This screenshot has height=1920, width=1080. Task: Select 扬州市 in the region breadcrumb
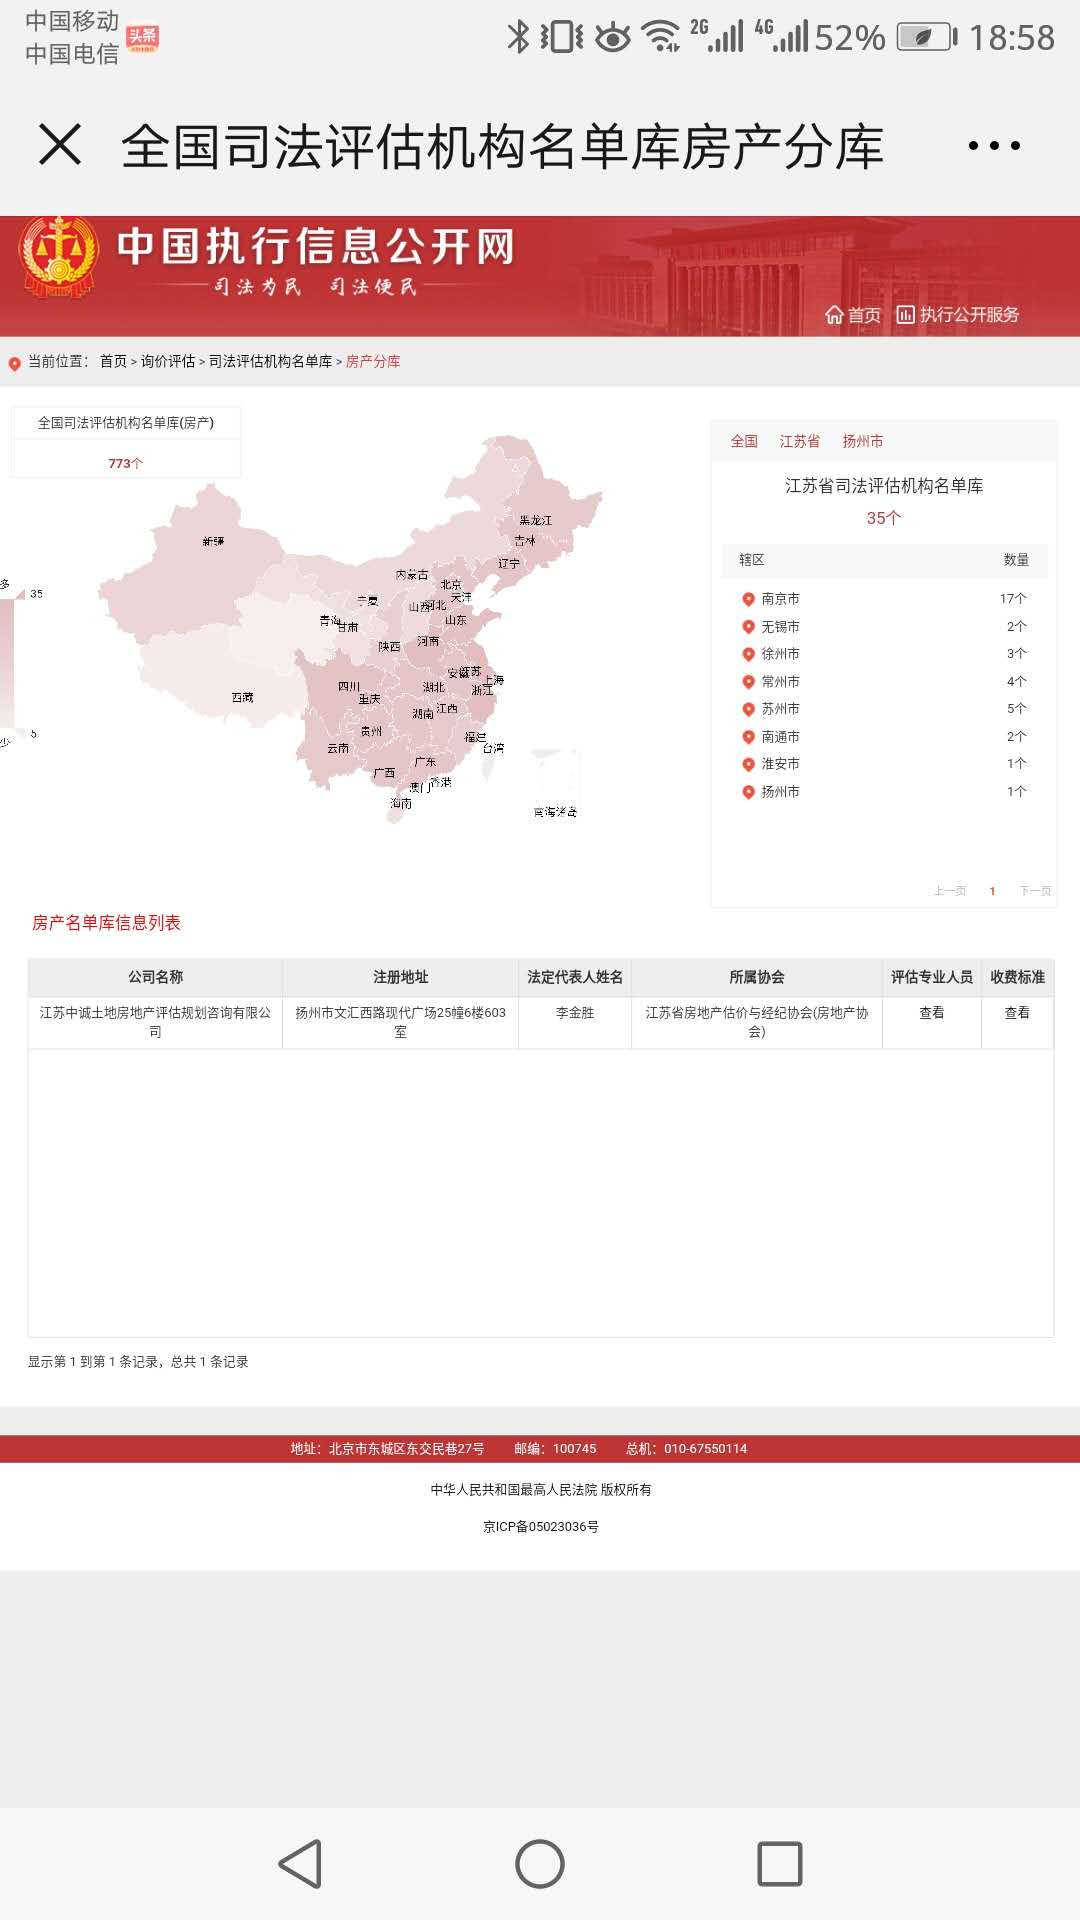(x=862, y=441)
